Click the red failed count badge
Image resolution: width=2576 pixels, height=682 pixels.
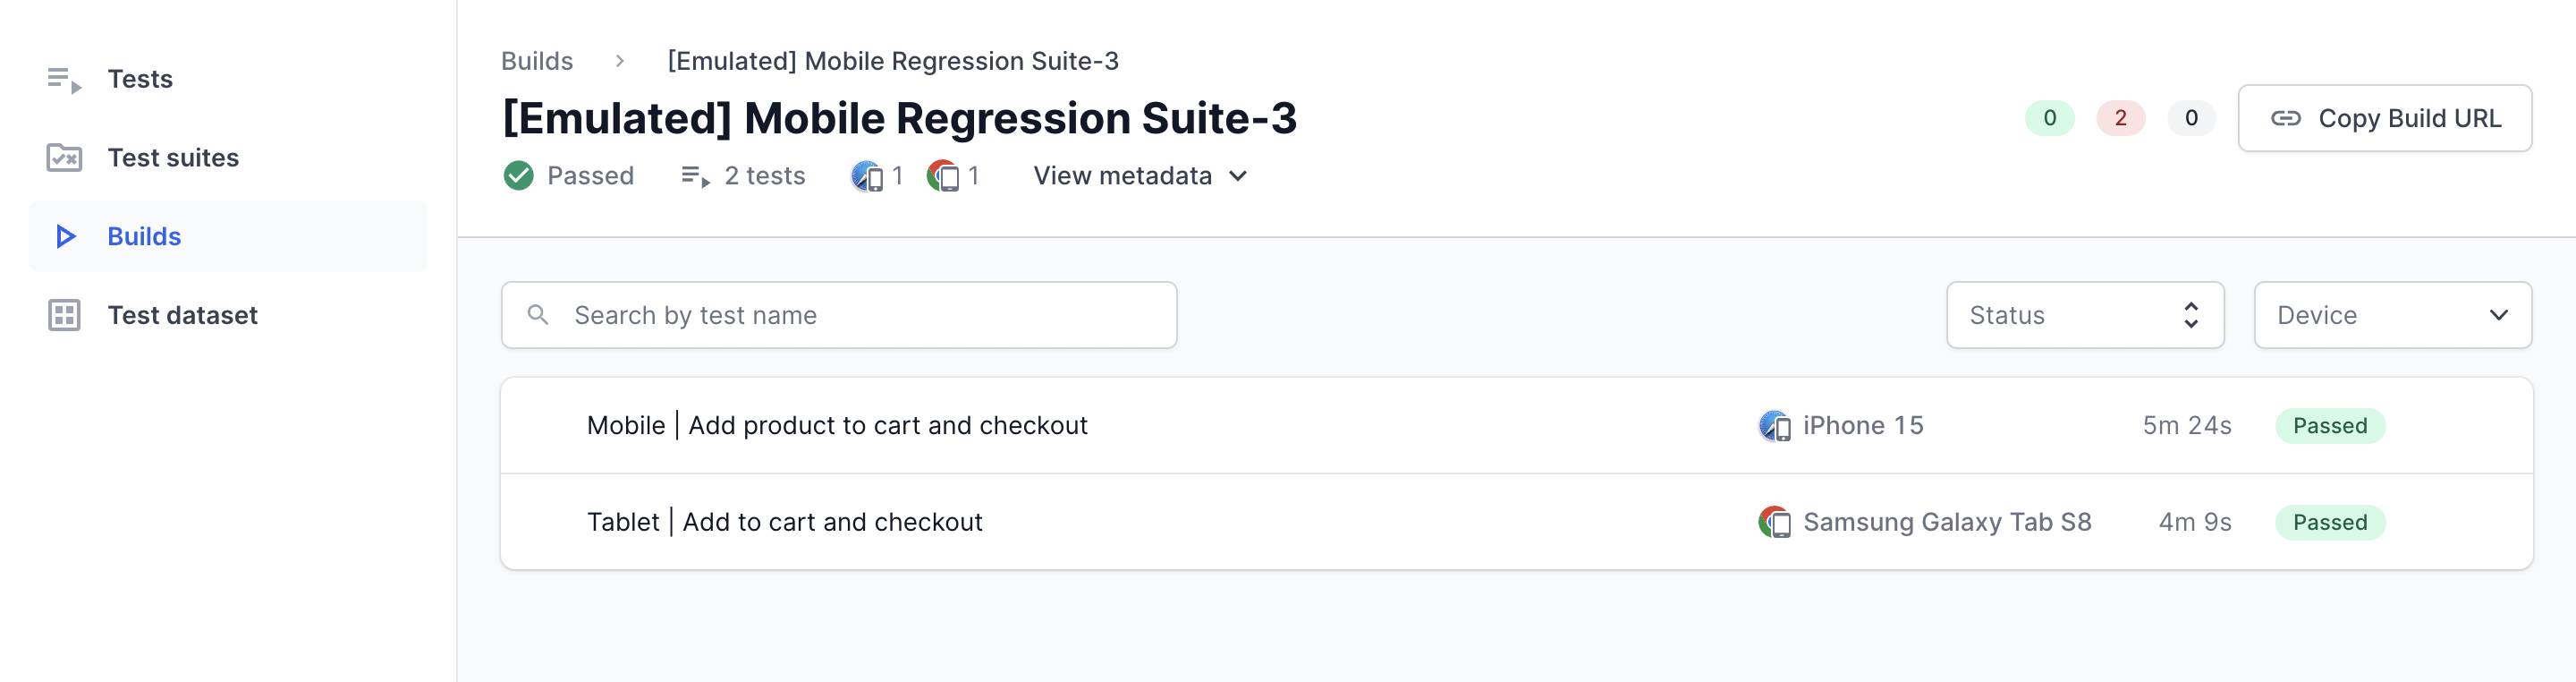click(2120, 118)
